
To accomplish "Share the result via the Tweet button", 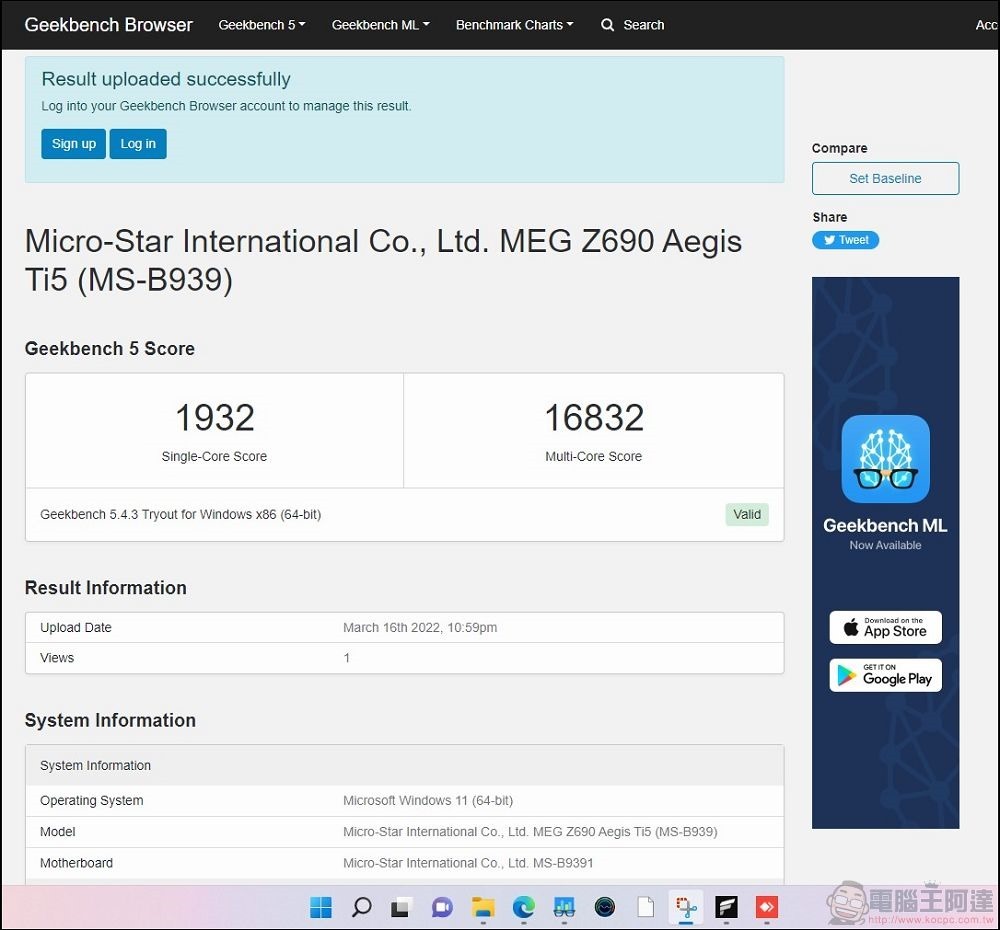I will click(845, 240).
